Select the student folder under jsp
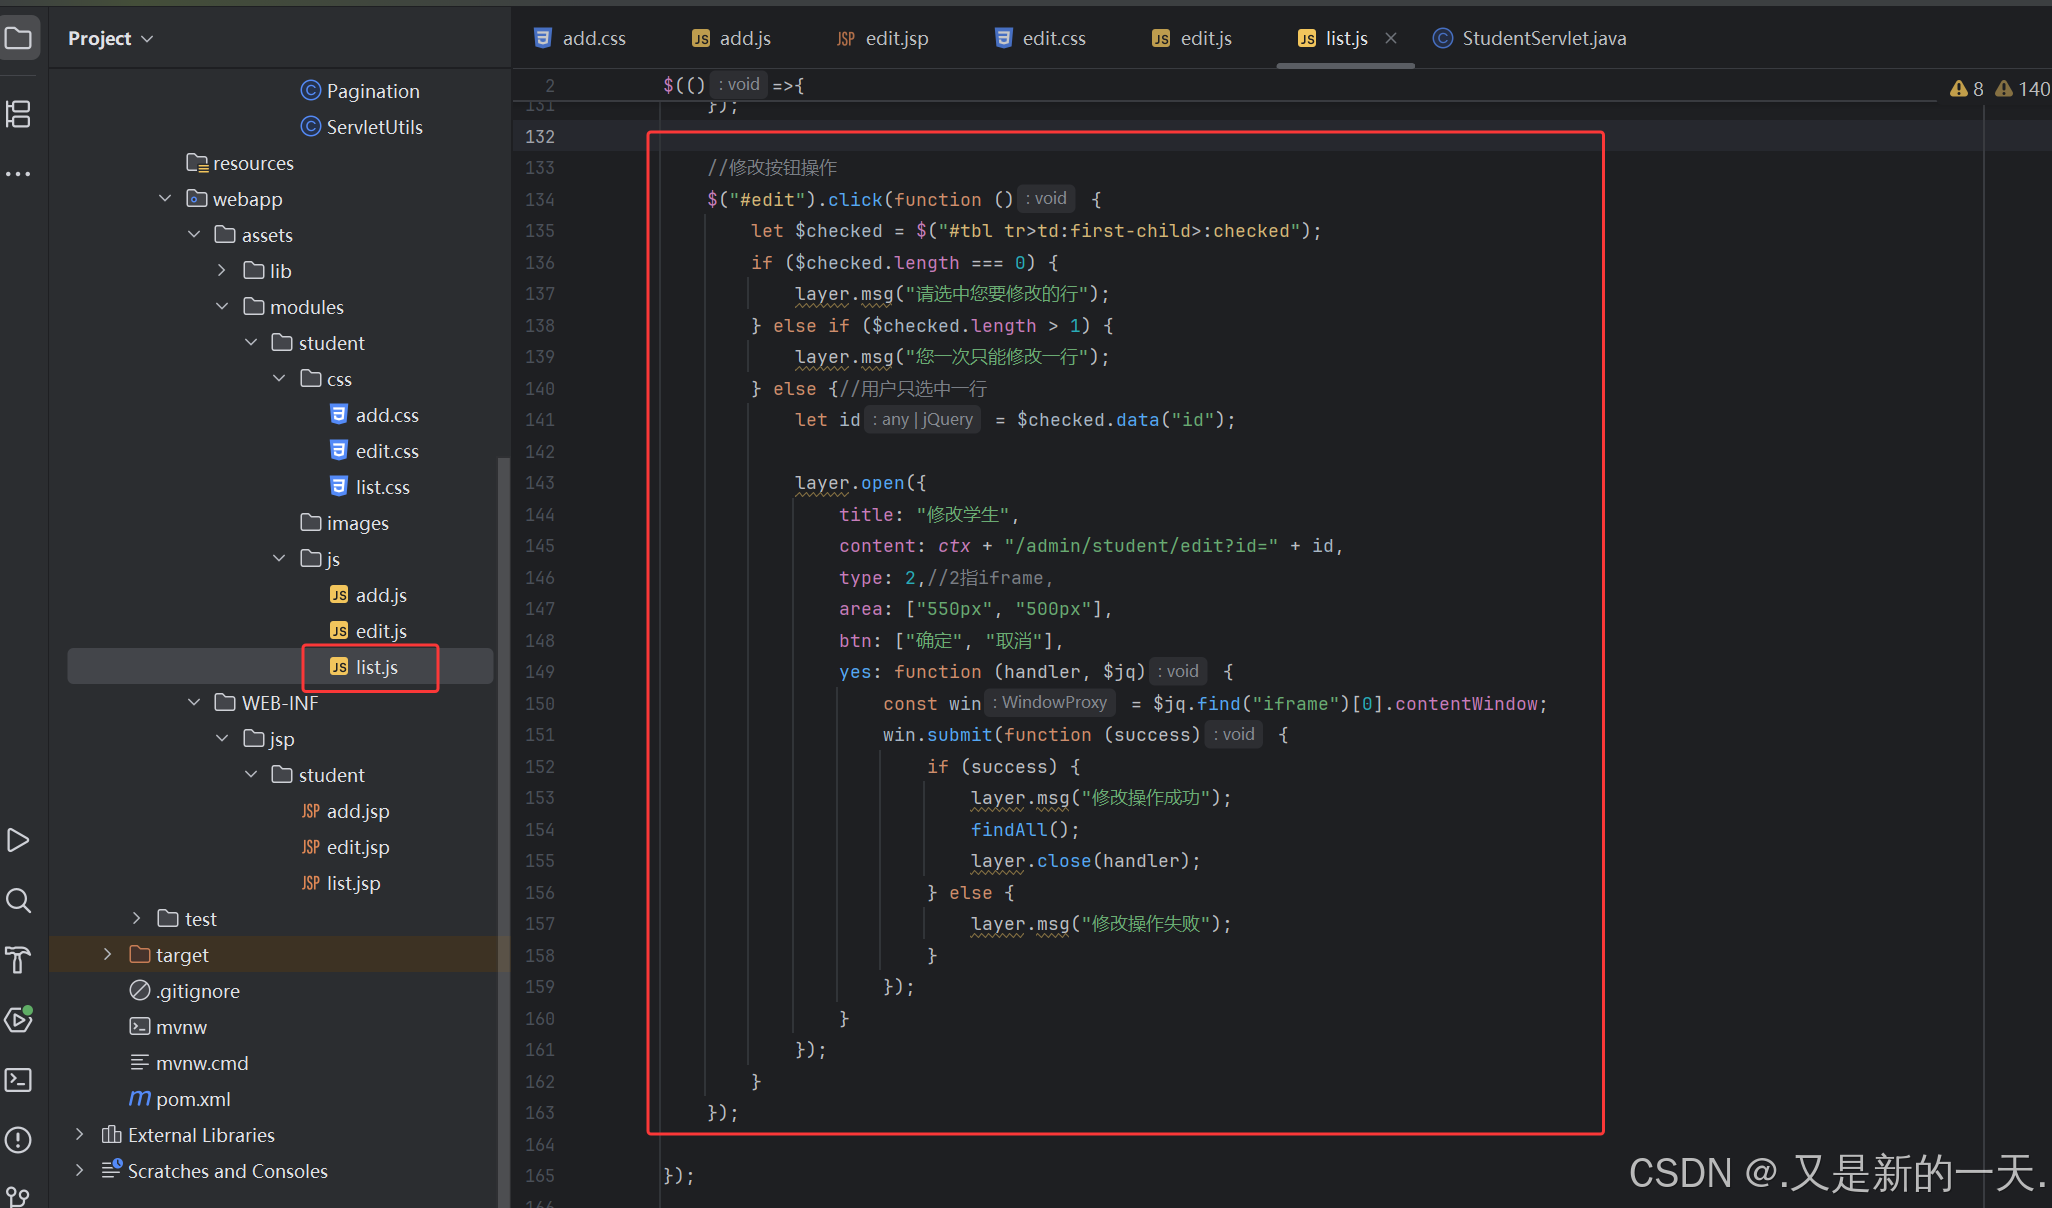 (x=318, y=775)
